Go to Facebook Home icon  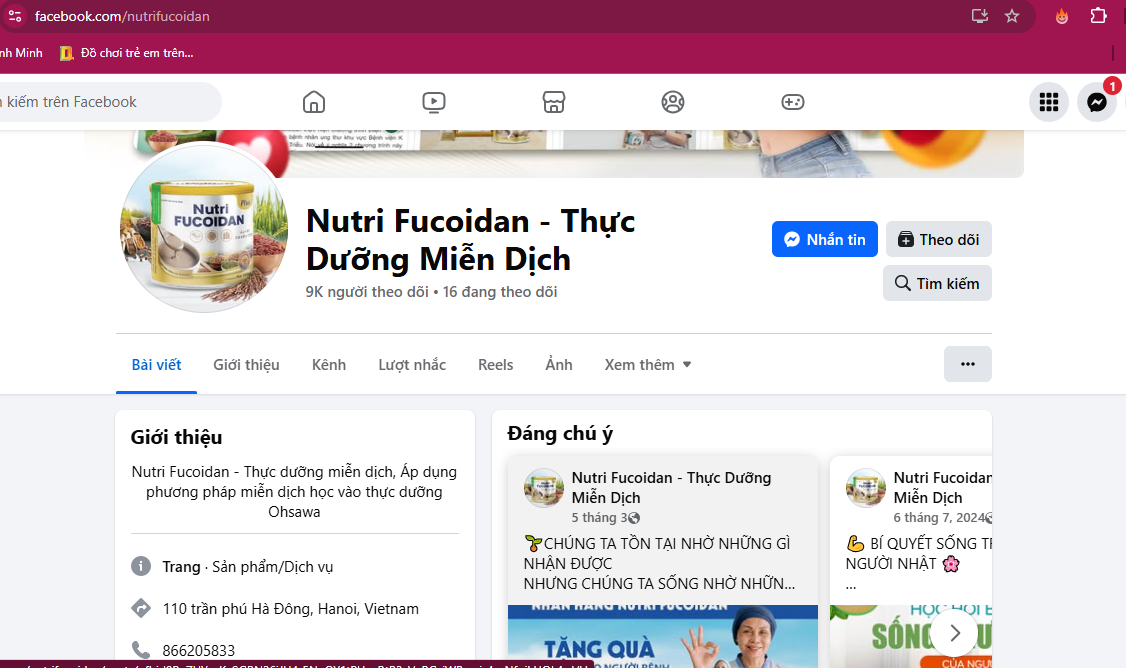pos(314,102)
